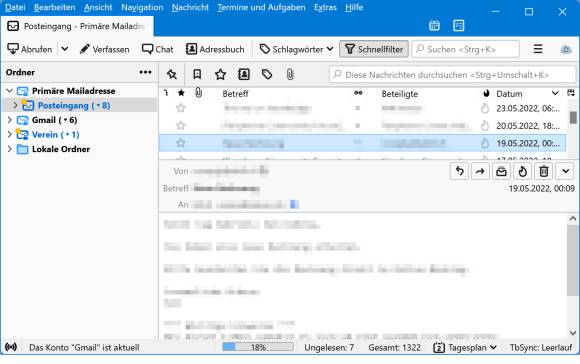Switch to the Posteingang tab
The width and height of the screenshot is (580, 364).
(77, 26)
